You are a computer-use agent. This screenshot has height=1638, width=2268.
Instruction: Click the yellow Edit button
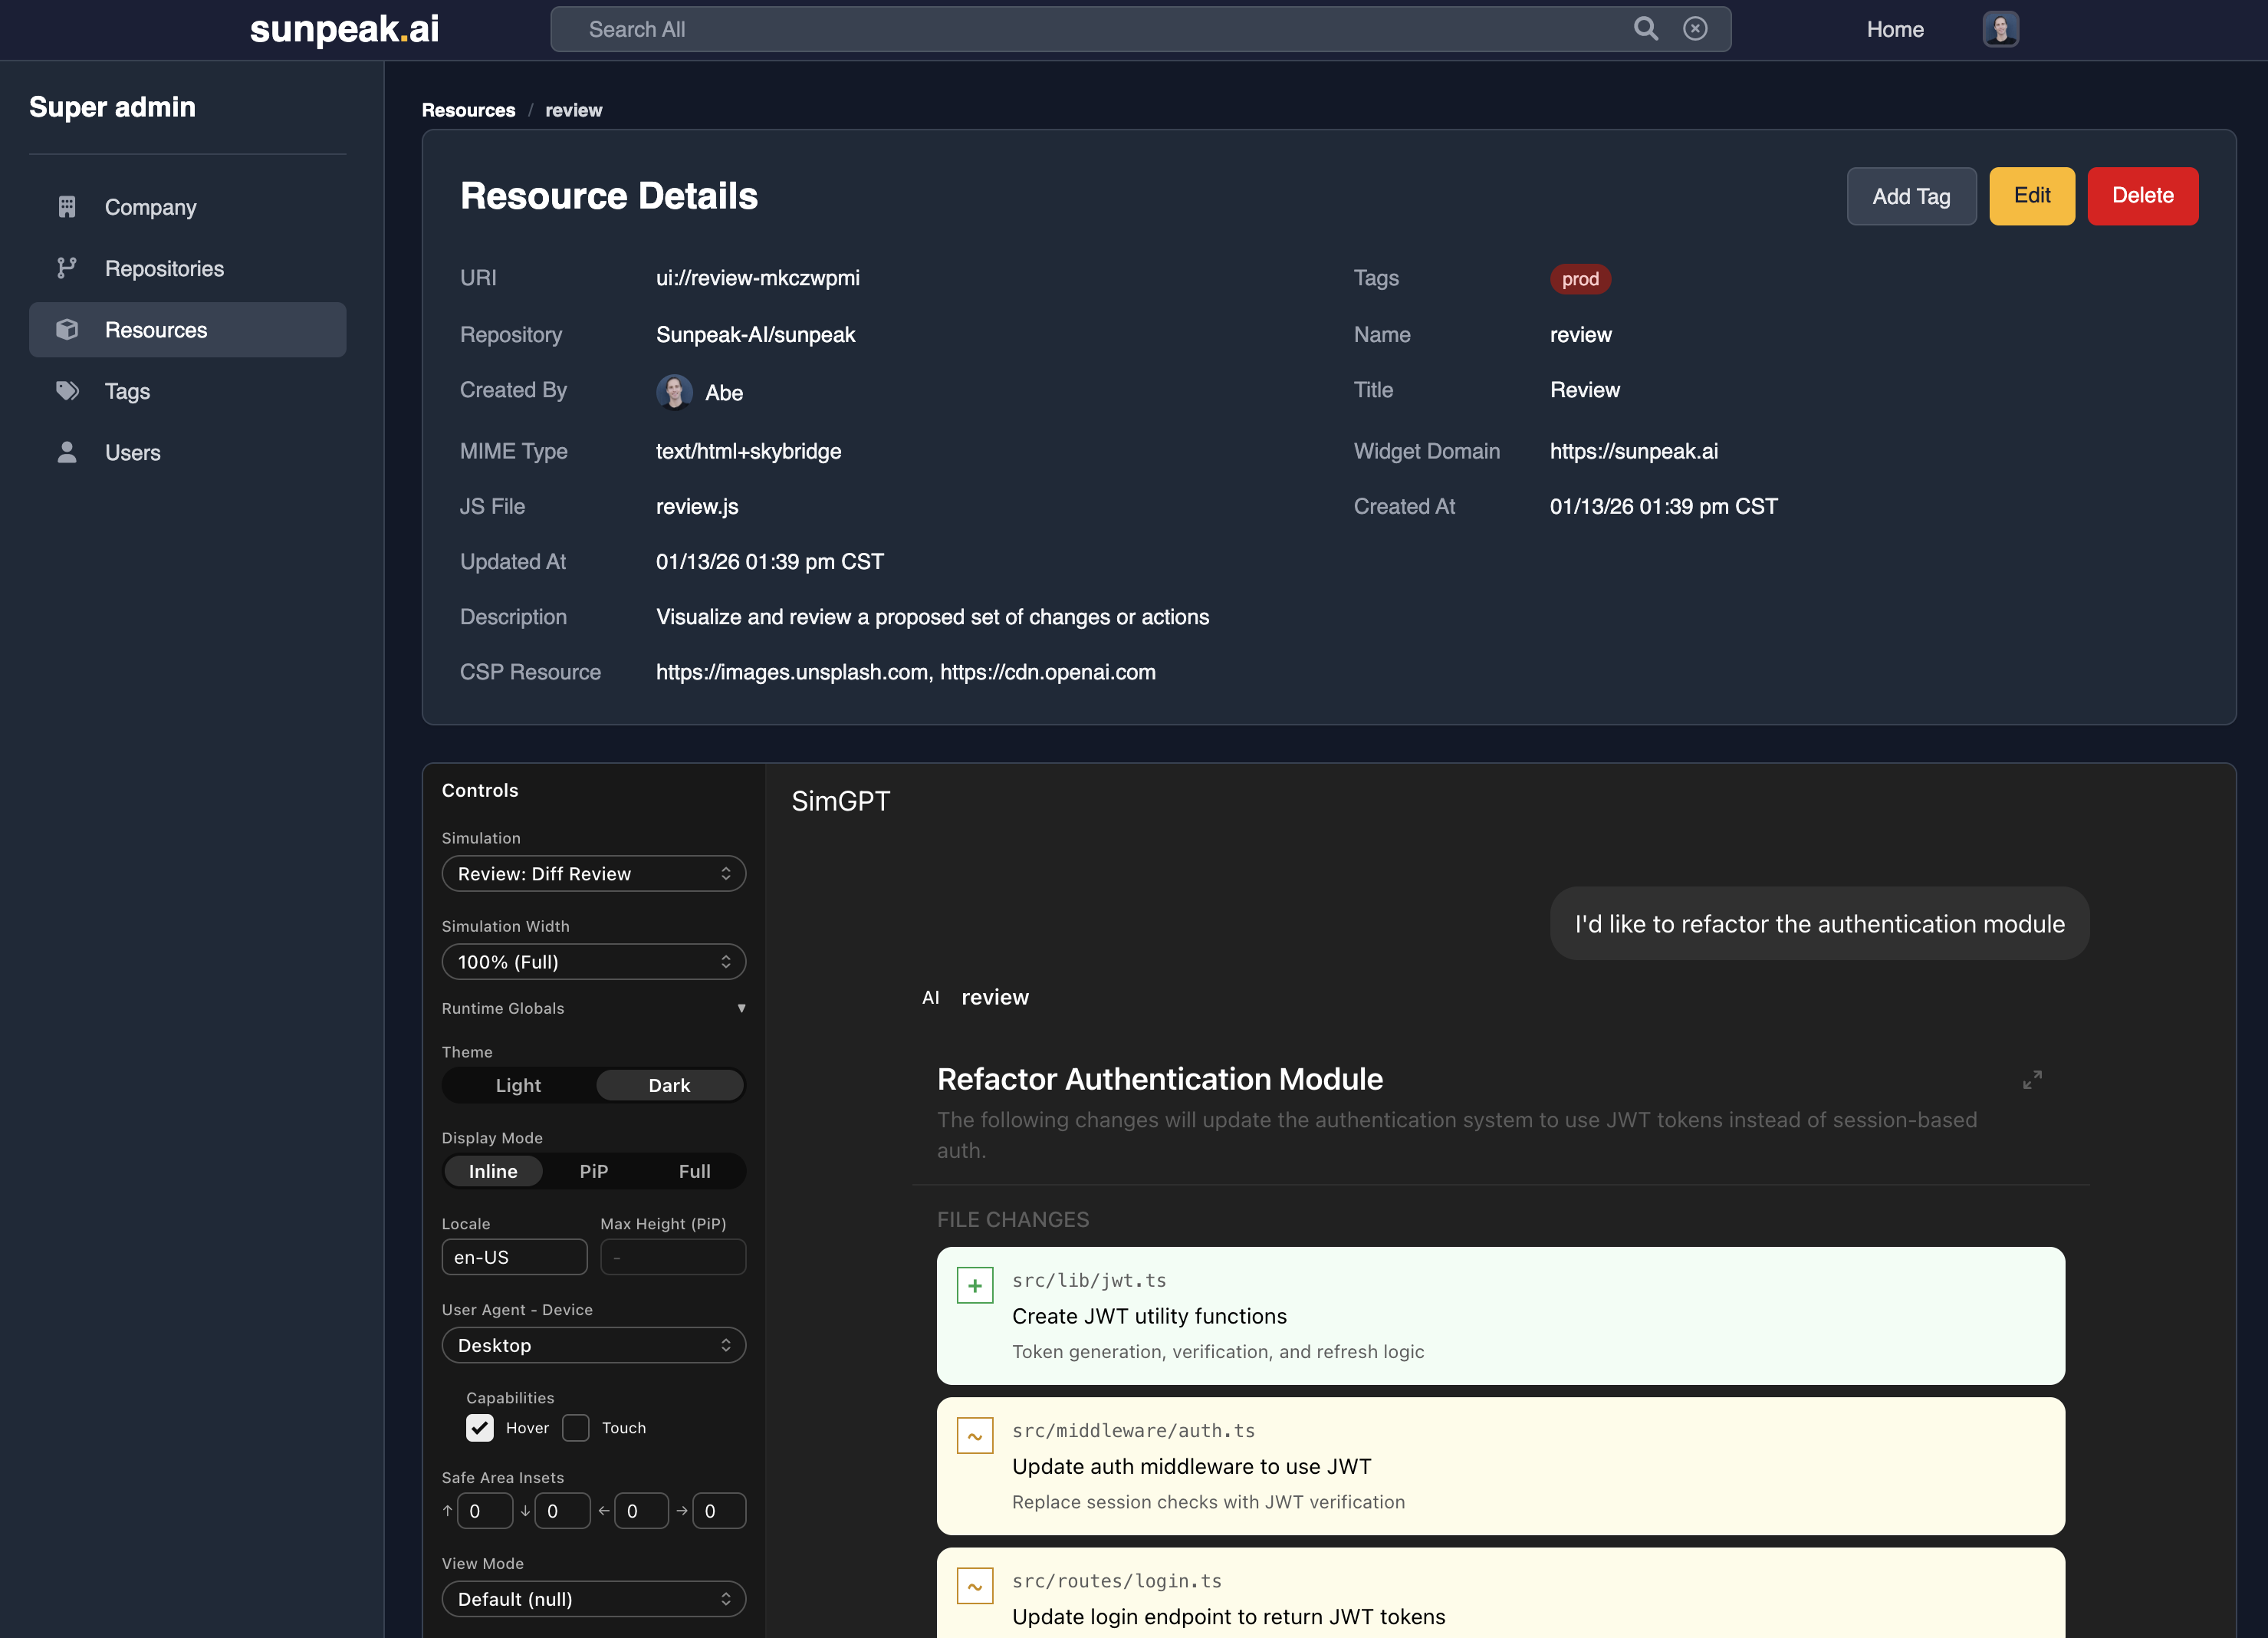tap(2031, 196)
